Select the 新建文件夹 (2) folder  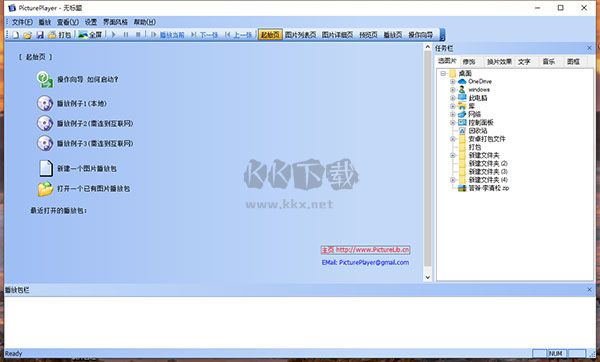pyautogui.click(x=483, y=163)
